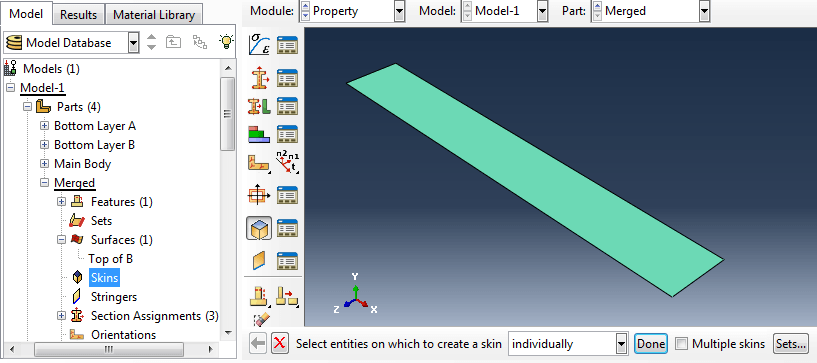The image size is (817, 363).
Task: Open the 'individually' selection method dropdown
Action: coord(621,344)
